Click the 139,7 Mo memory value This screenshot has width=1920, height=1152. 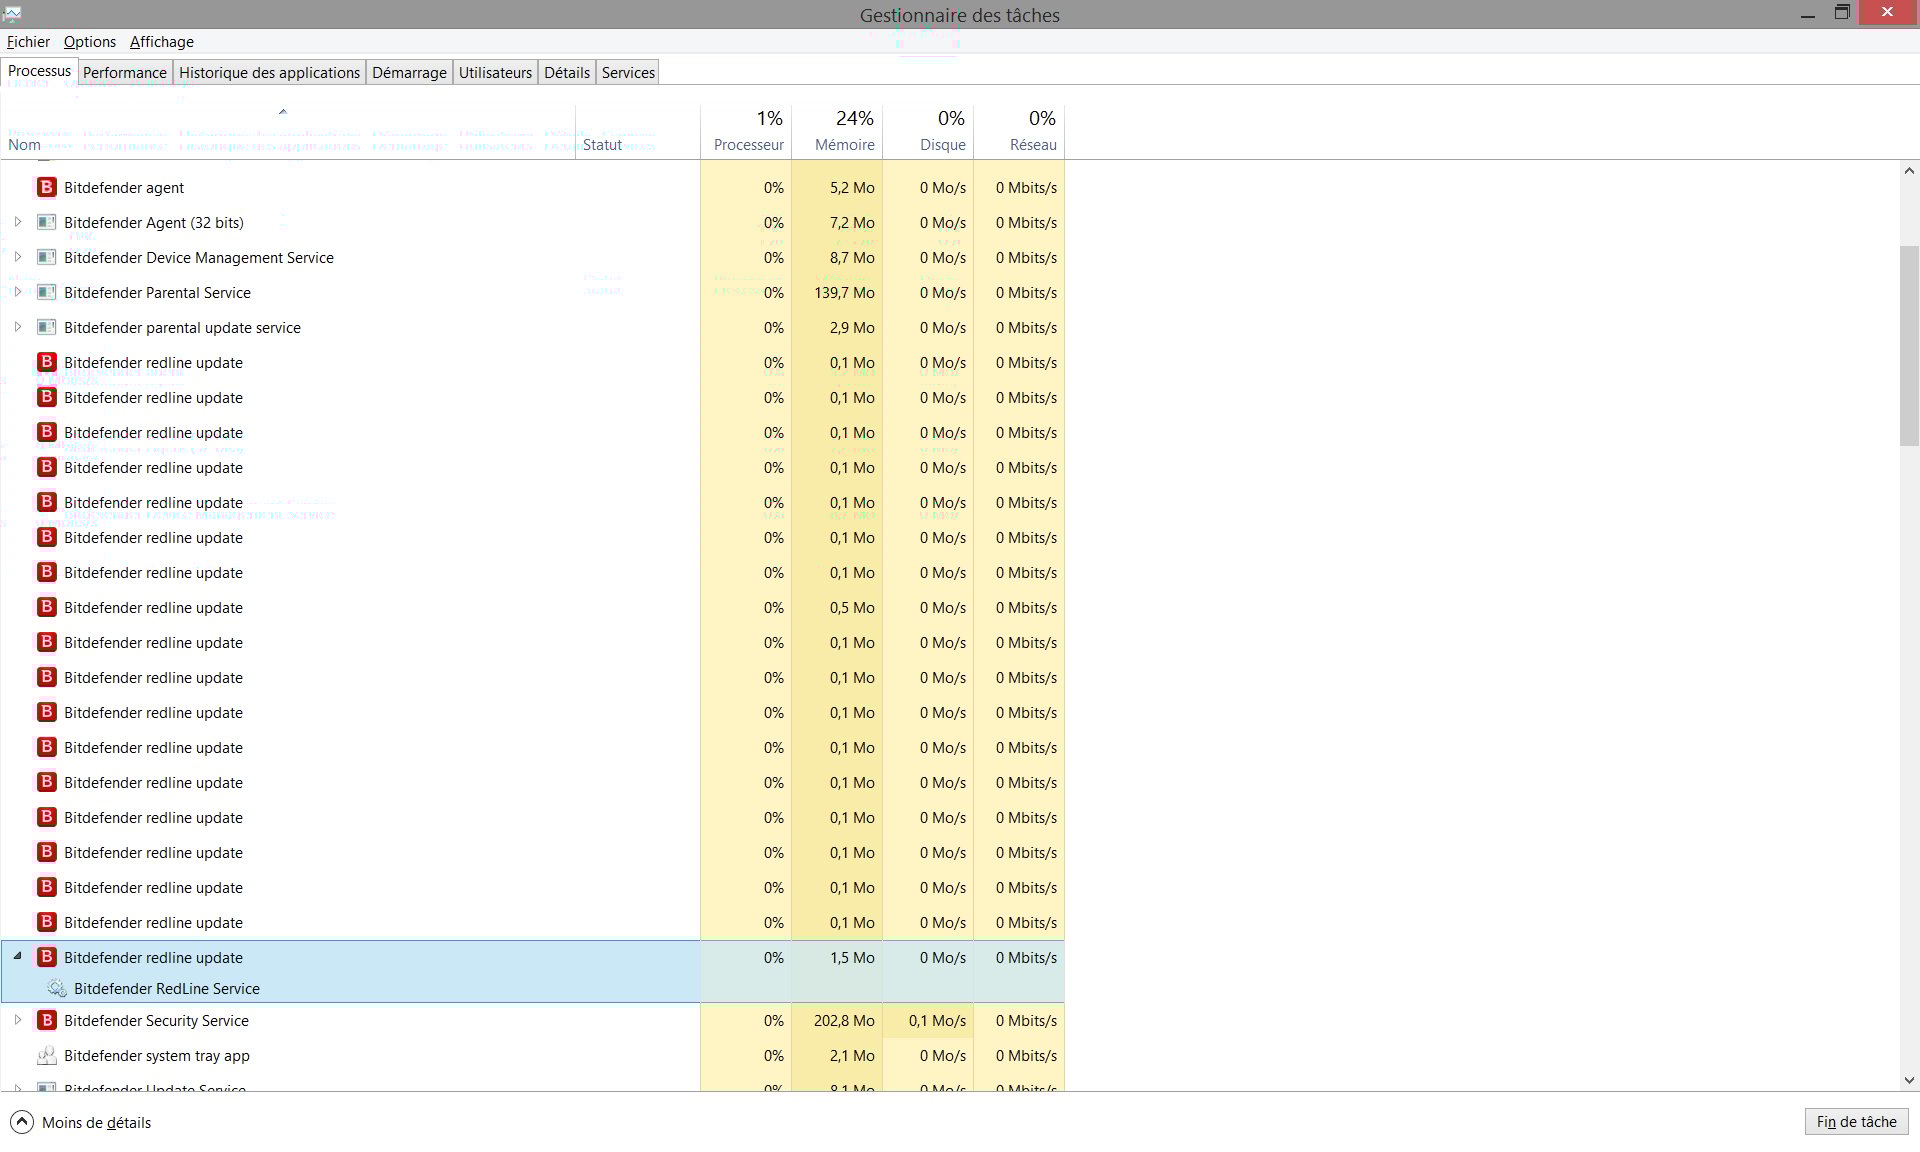844,292
